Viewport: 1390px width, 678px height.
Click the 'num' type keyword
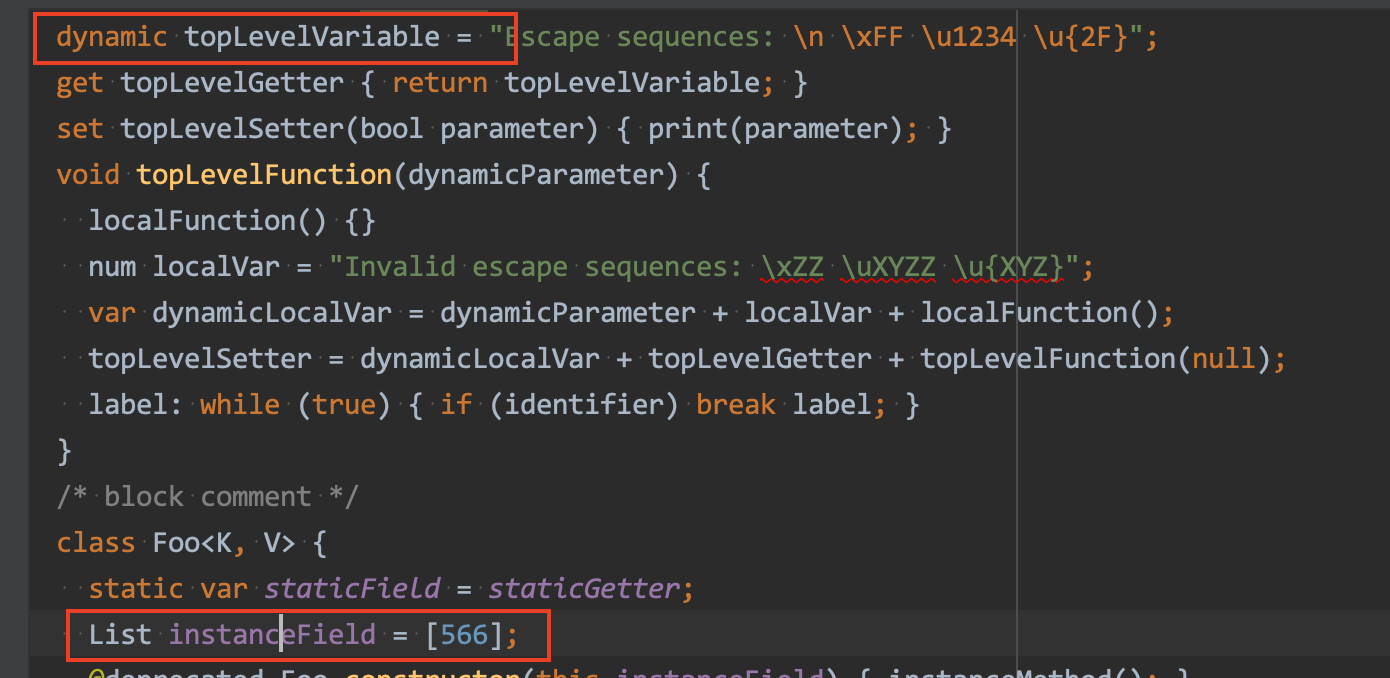[112, 267]
